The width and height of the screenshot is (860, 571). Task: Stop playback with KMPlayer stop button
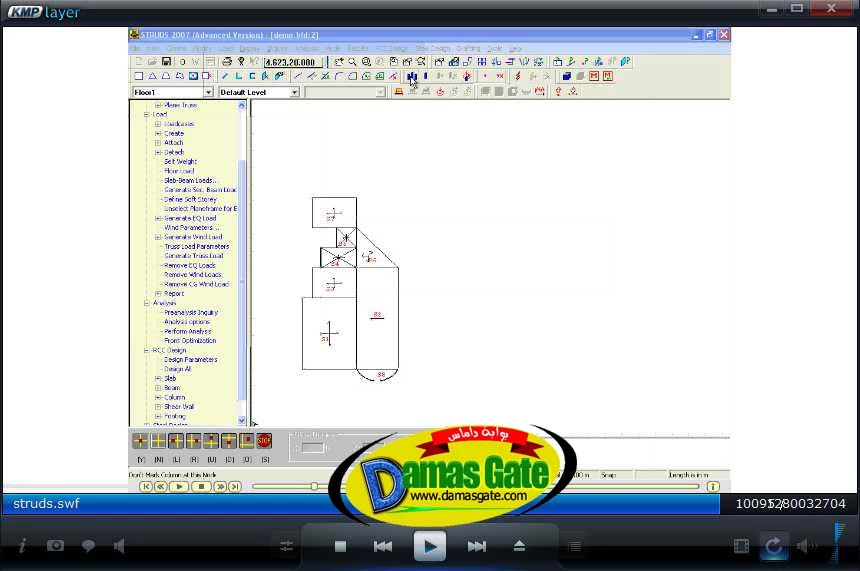click(x=340, y=546)
